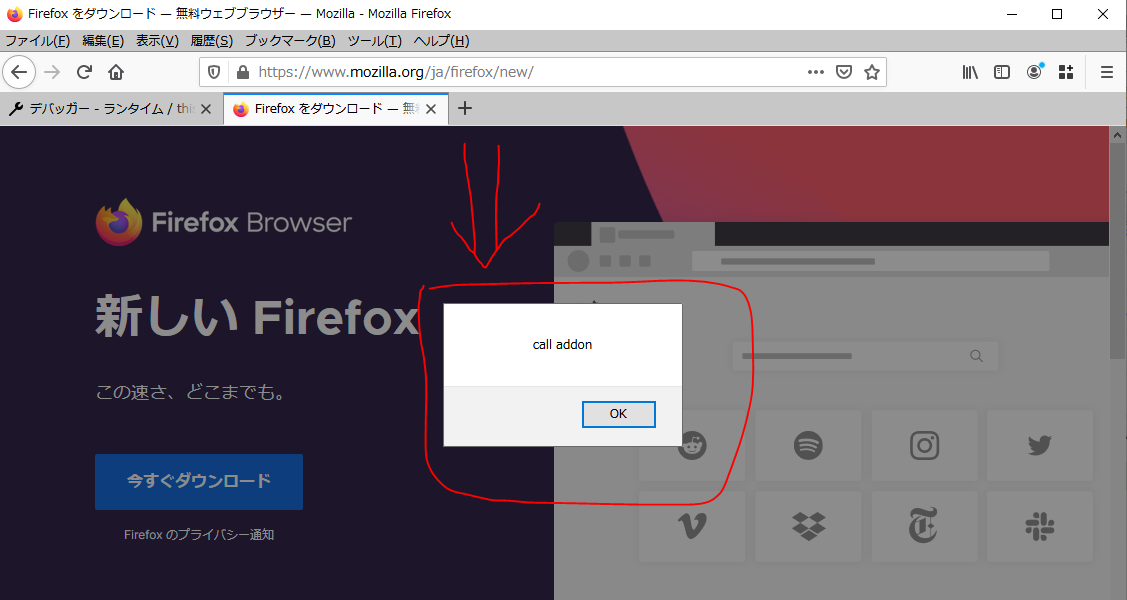This screenshot has height=600, width=1127.
Task: Click the Instagram tile icon
Action: [924, 446]
